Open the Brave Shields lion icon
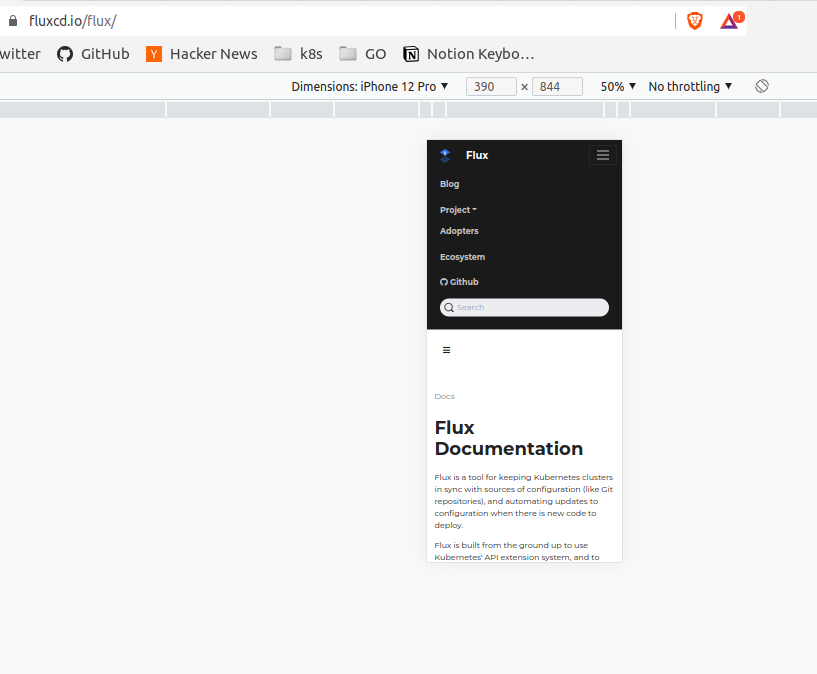Viewport: 817px width, 674px height. pos(695,21)
